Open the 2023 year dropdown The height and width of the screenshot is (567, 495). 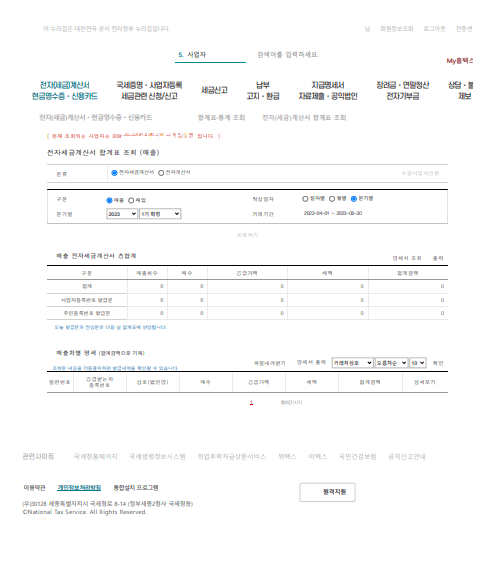[x=122, y=214]
